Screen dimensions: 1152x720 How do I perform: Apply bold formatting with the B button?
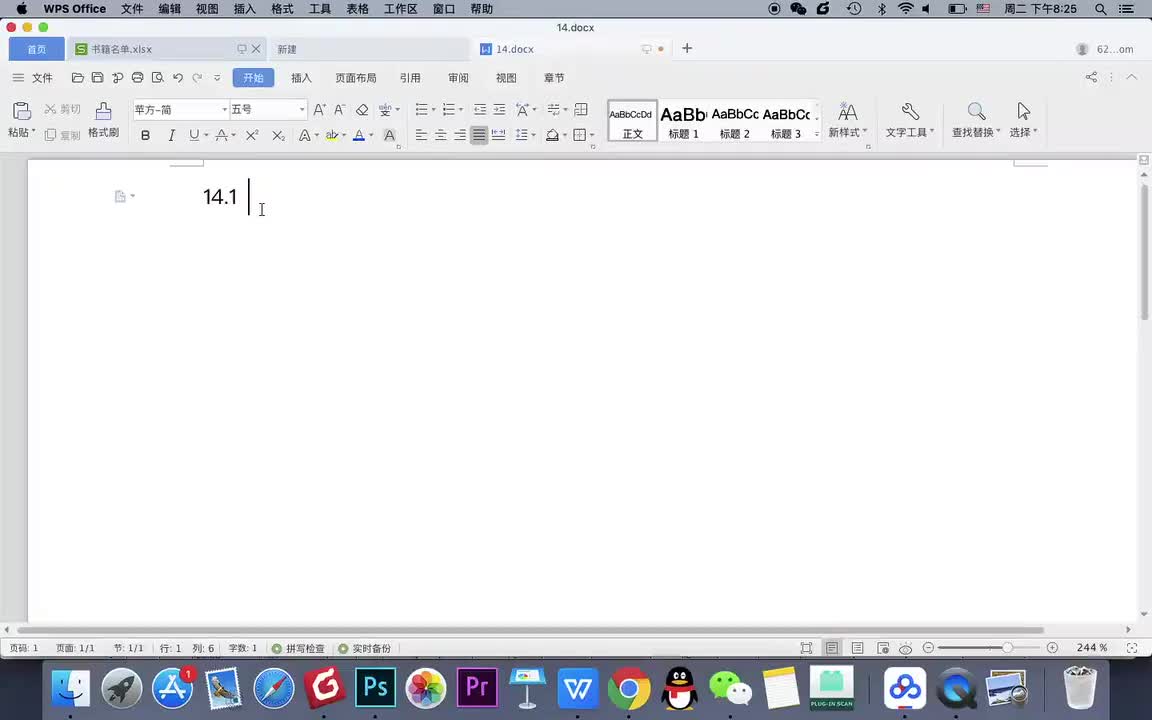point(145,135)
